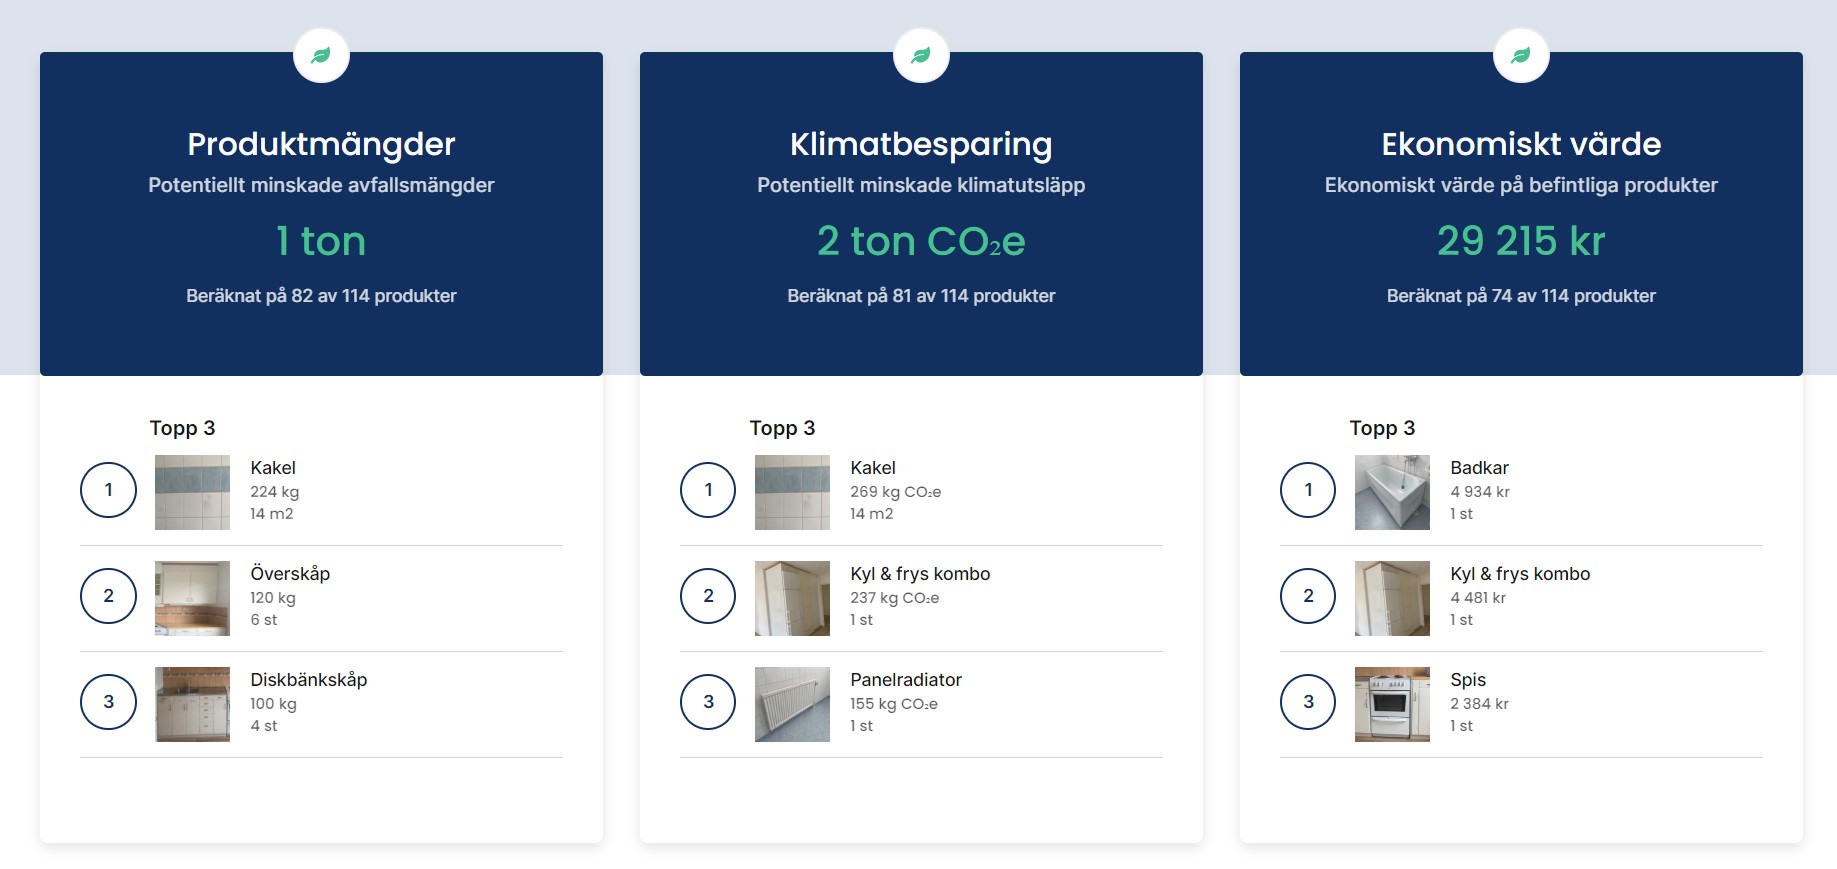Image resolution: width=1837 pixels, height=869 pixels.
Task: Select rank 1 circle in Produktmängder list
Action: click(x=108, y=490)
